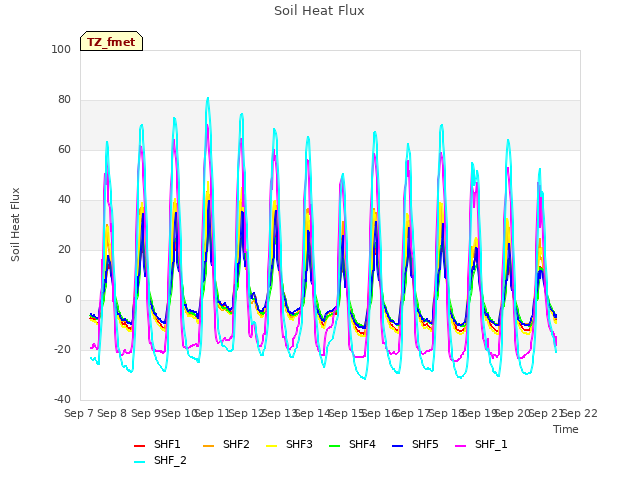This screenshot has width=640, height=480.
Task: Click the SHF2 orange legend swatch
Action: (x=208, y=446)
